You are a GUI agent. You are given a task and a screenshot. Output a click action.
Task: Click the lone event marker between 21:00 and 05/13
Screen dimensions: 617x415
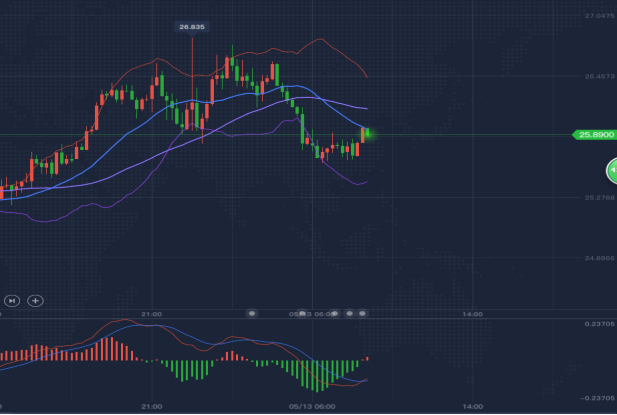[x=252, y=314]
